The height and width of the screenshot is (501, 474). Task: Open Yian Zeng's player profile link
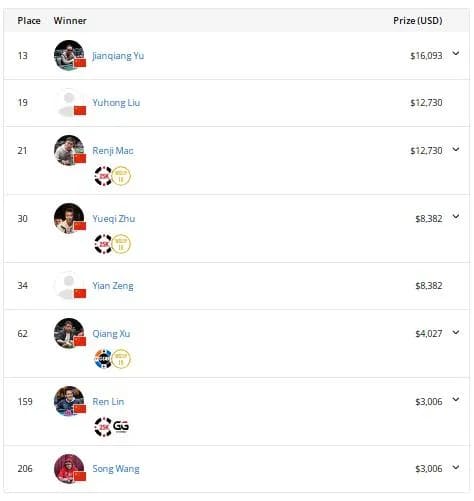click(x=113, y=286)
